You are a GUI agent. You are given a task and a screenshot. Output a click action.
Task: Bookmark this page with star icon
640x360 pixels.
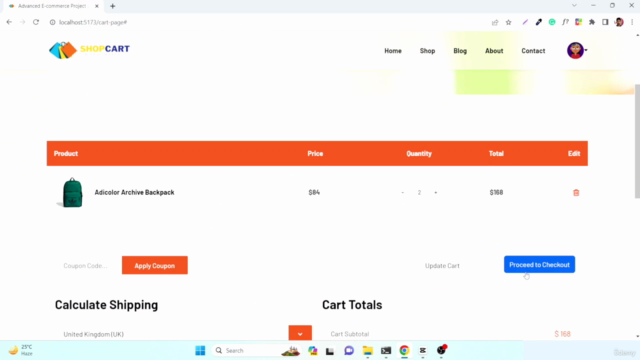click(x=509, y=22)
